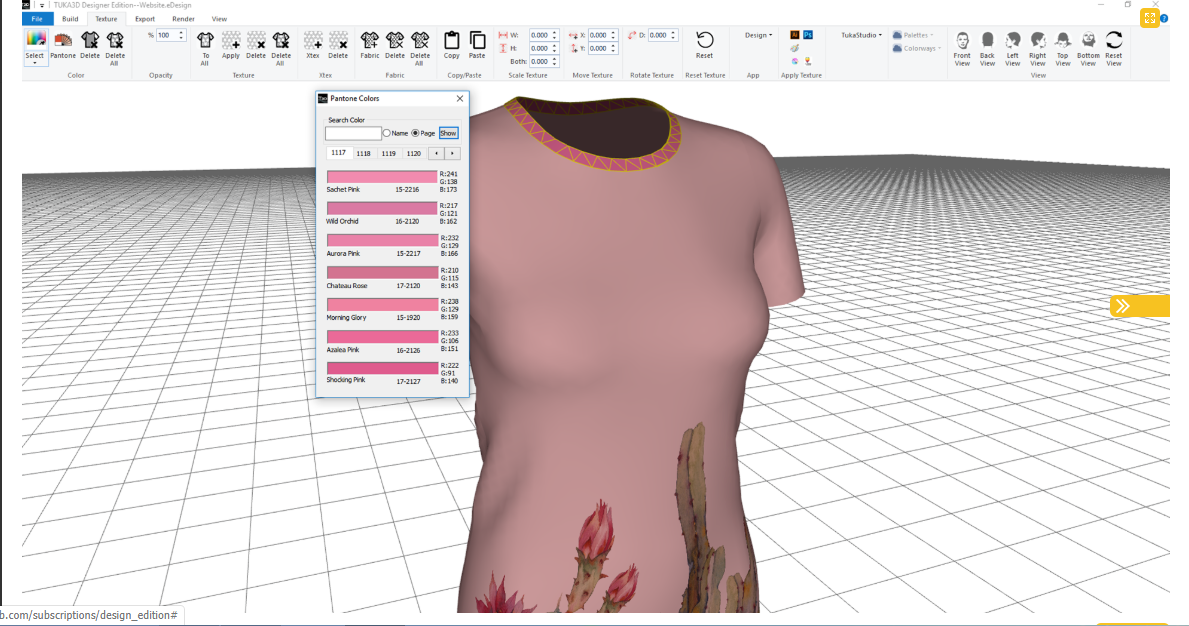This screenshot has height=626, width=1189.
Task: Select the Name radio button
Action: [387, 133]
